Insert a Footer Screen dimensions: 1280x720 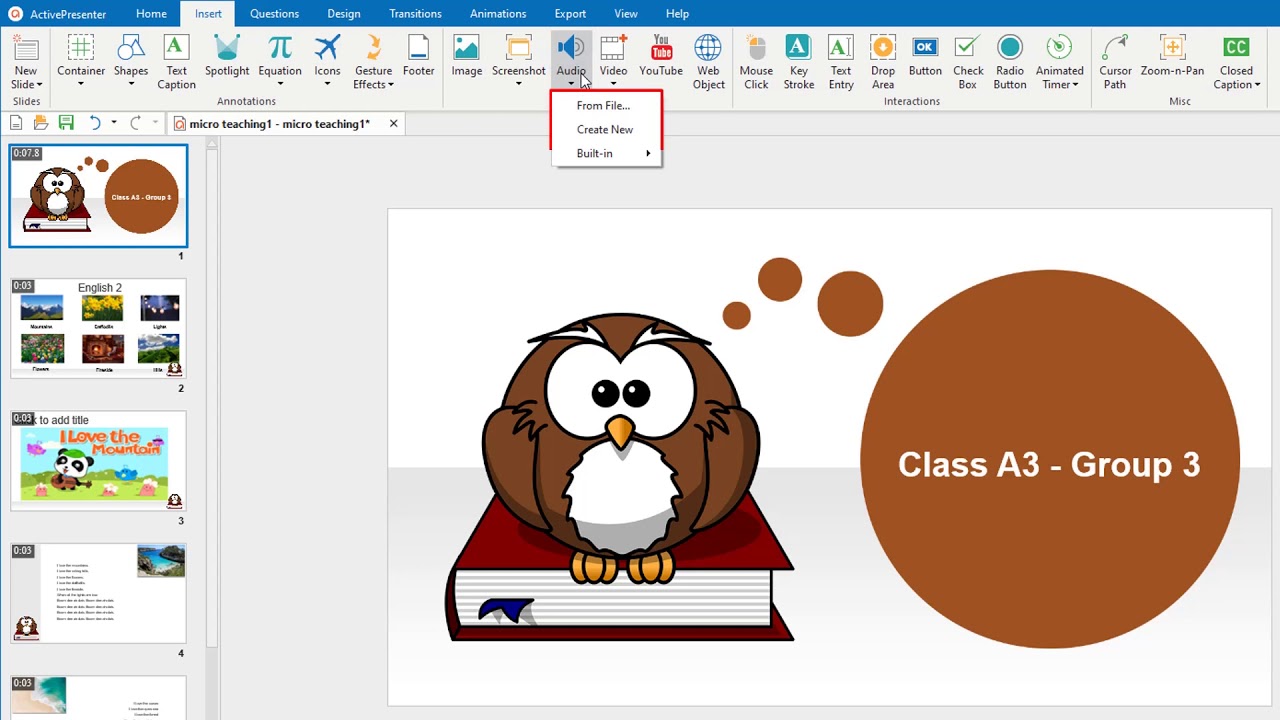pos(418,56)
